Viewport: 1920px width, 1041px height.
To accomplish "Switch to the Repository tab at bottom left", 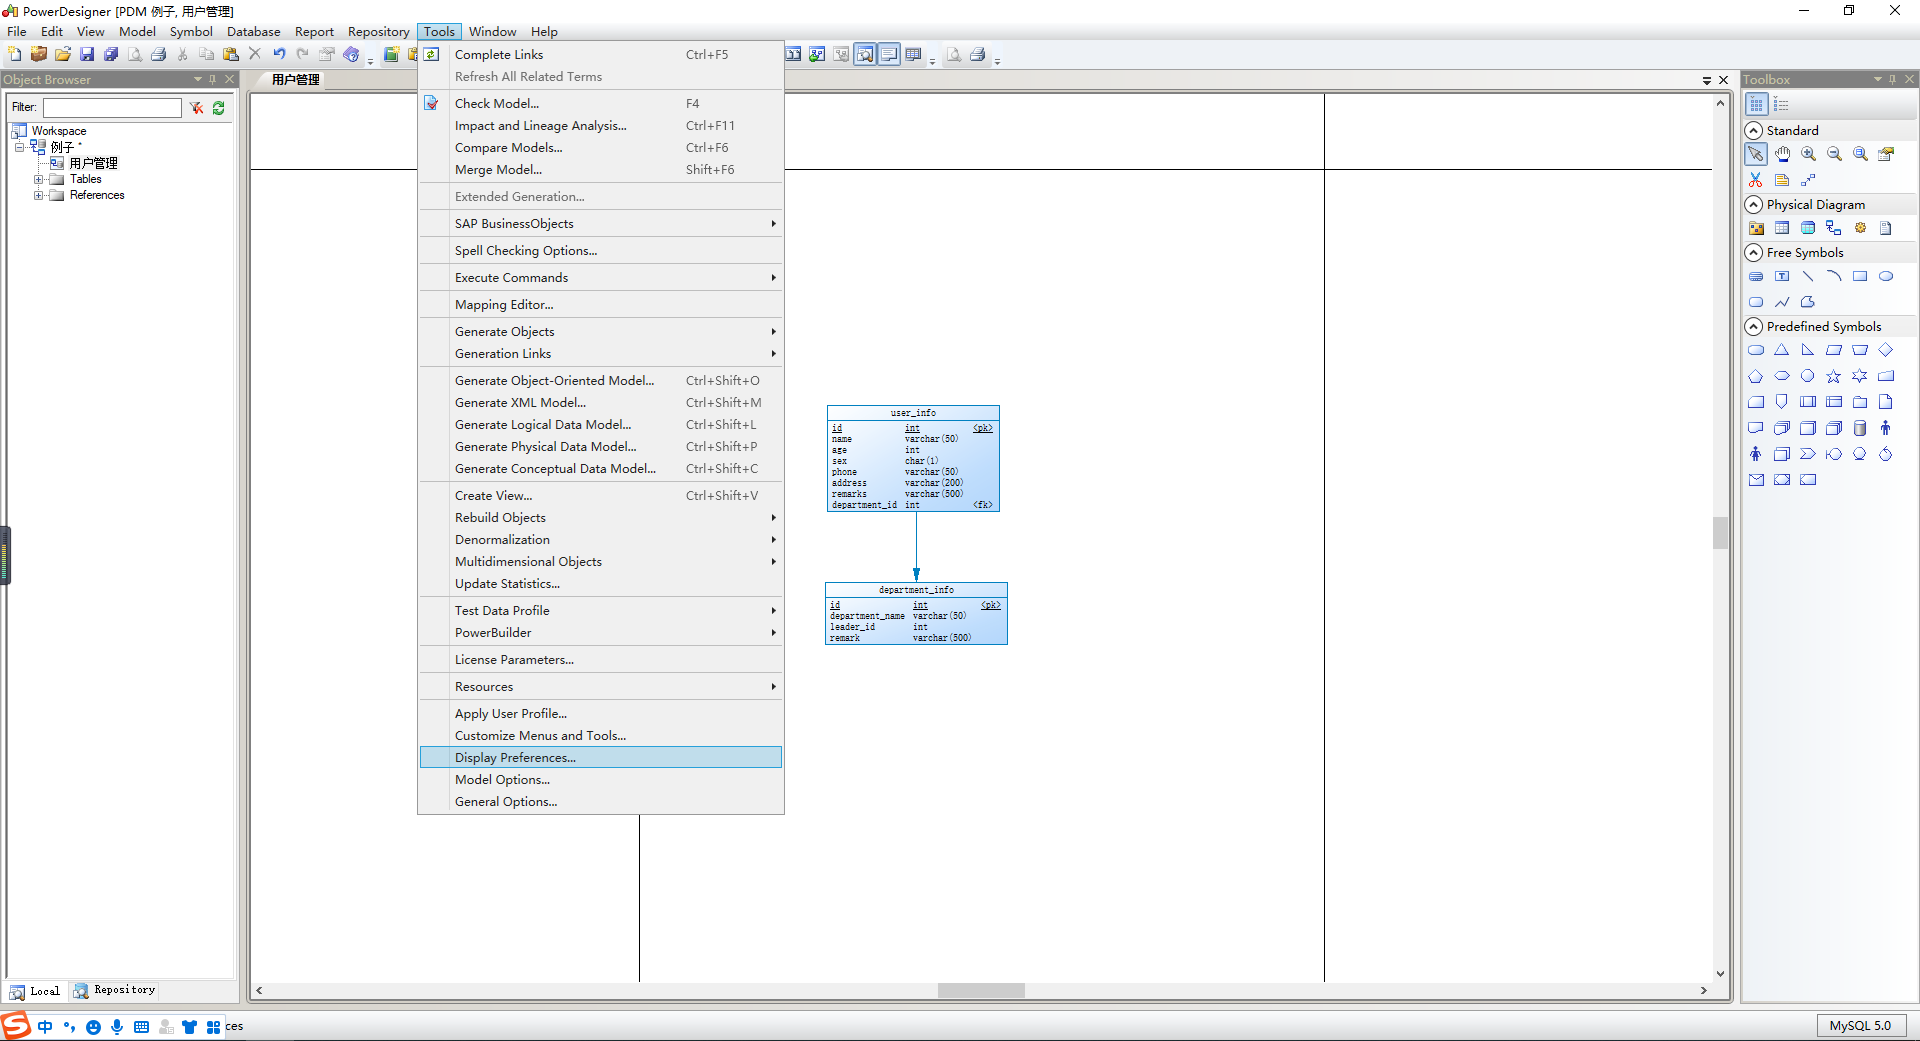I will [114, 991].
